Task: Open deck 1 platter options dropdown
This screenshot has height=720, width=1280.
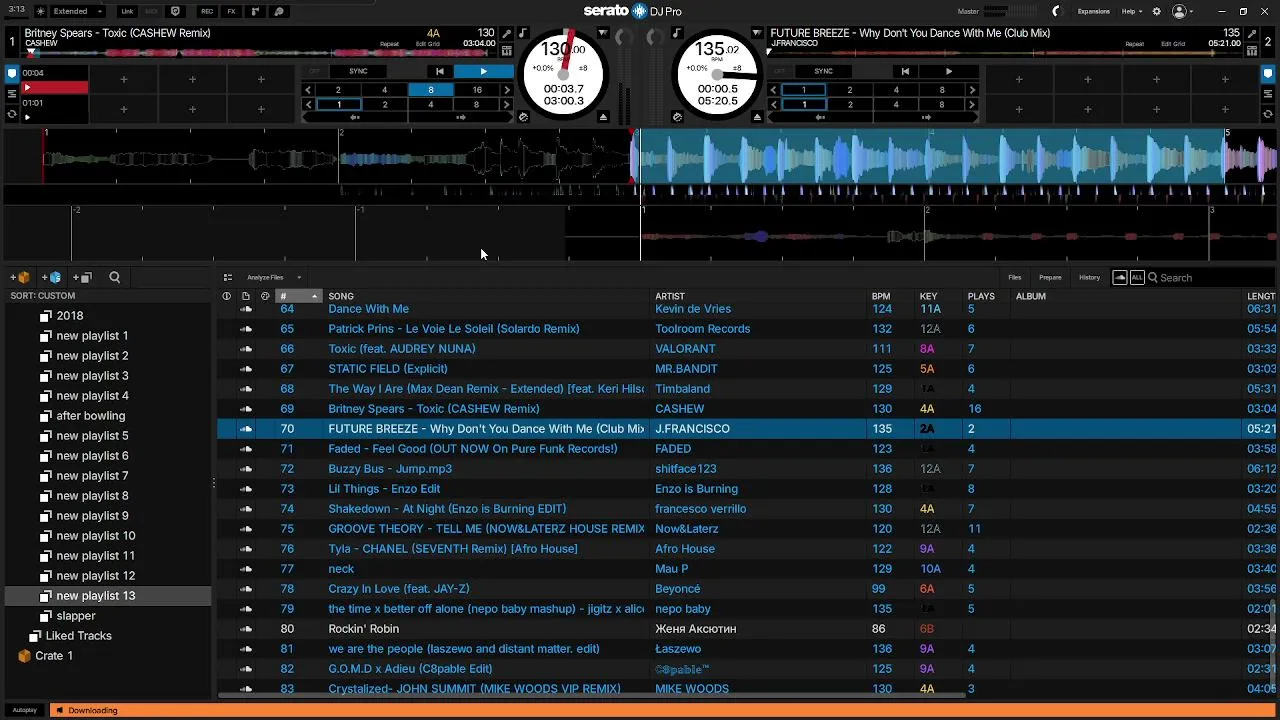Action: pyautogui.click(x=602, y=33)
